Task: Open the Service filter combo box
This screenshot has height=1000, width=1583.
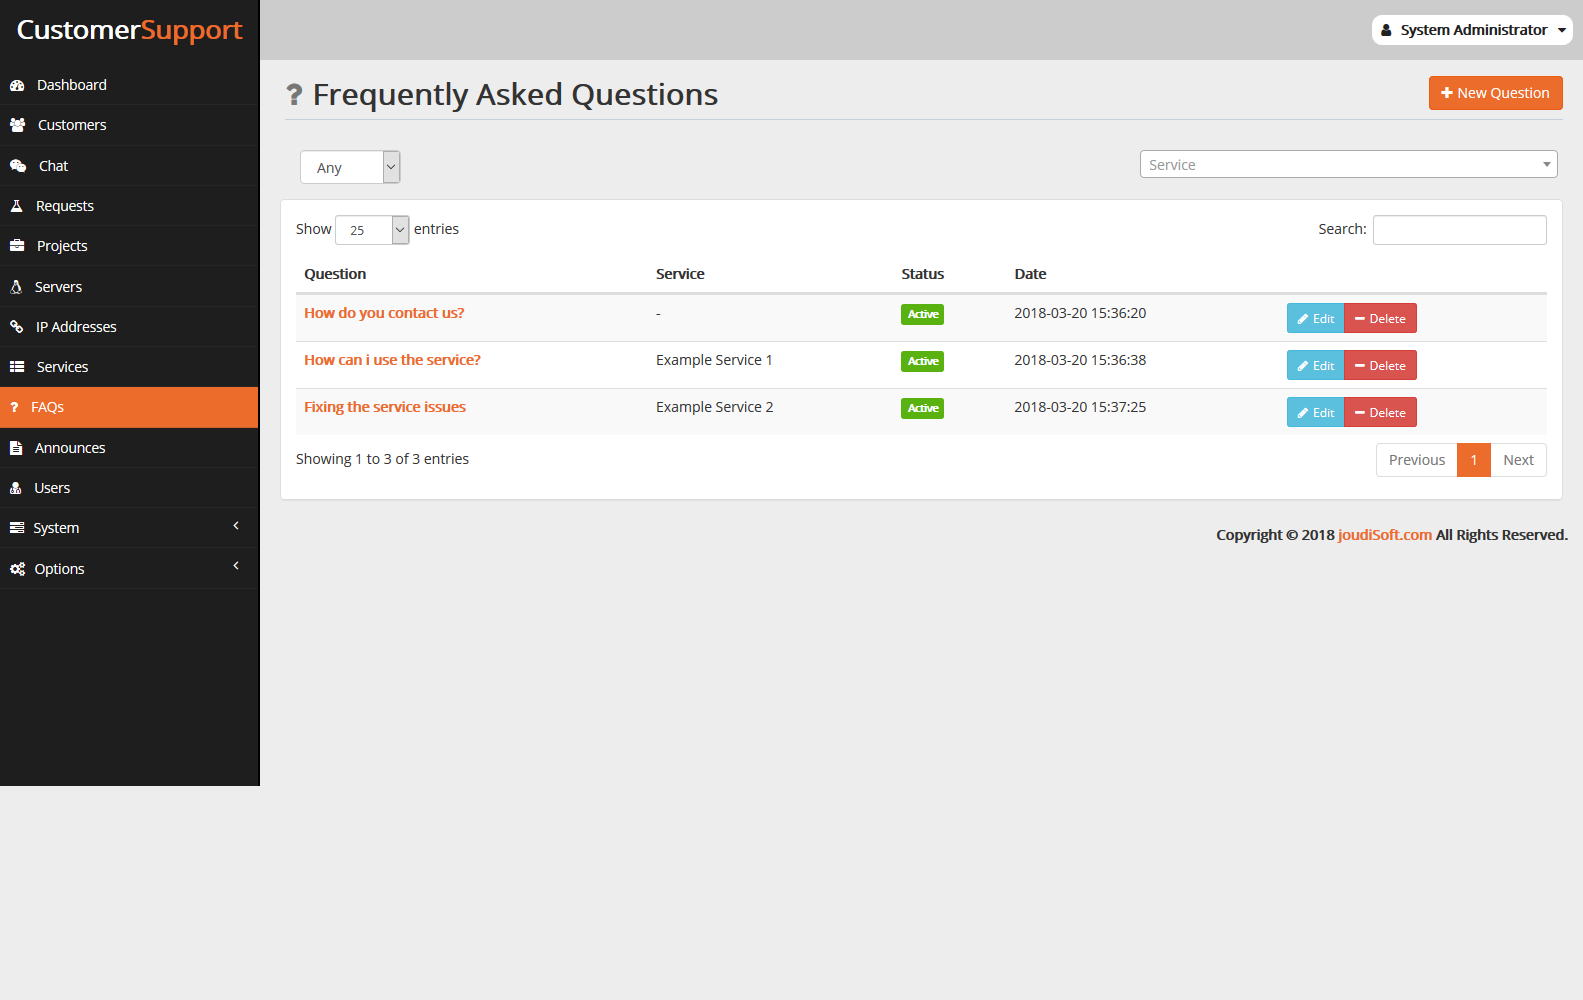Action: (1348, 164)
